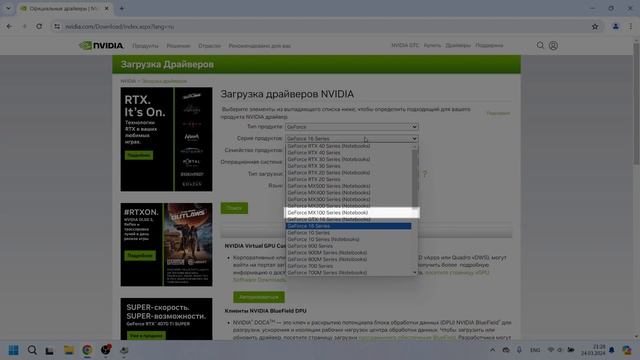
Task: Click the green Авторизоваться button
Action: [259, 297]
